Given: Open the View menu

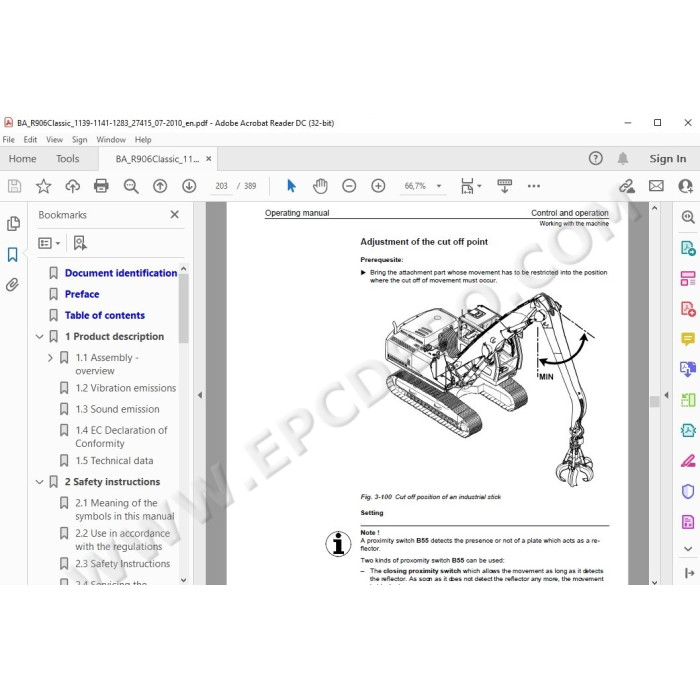Looking at the screenshot, I should point(54,140).
